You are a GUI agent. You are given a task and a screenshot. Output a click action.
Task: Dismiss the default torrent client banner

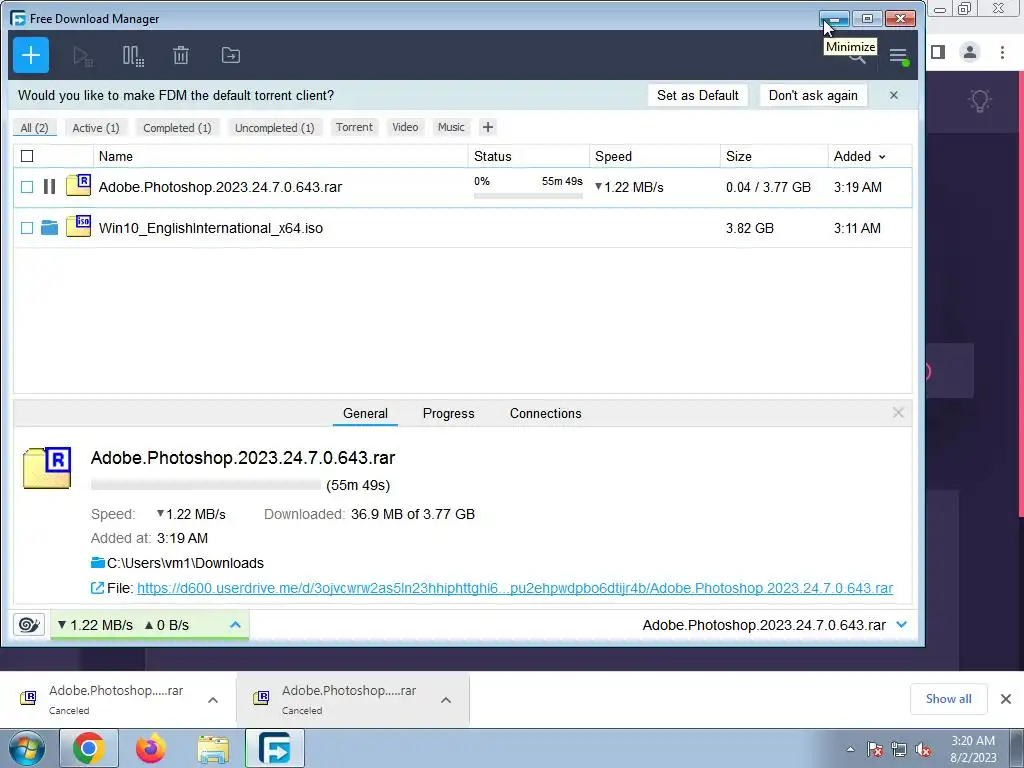point(894,95)
